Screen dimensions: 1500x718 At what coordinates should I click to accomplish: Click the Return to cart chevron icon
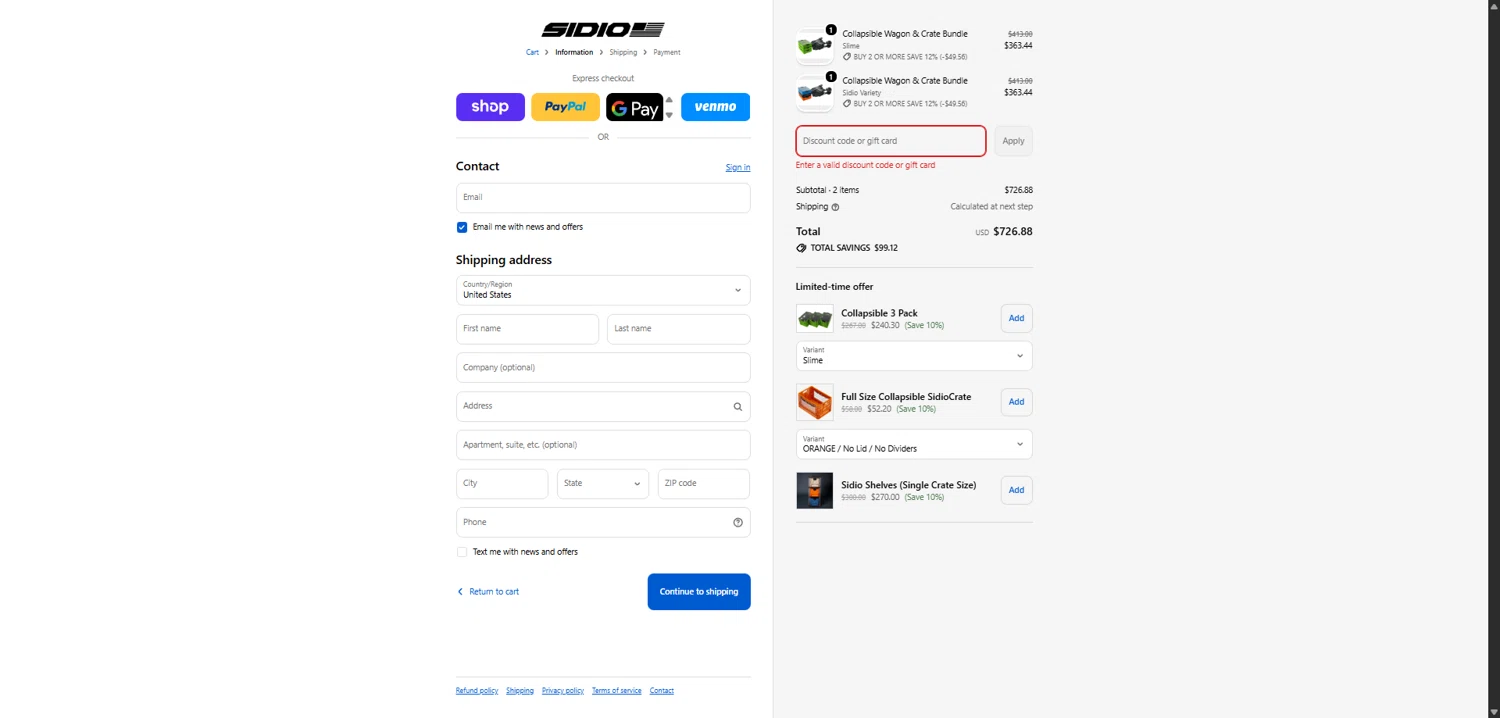coord(460,592)
